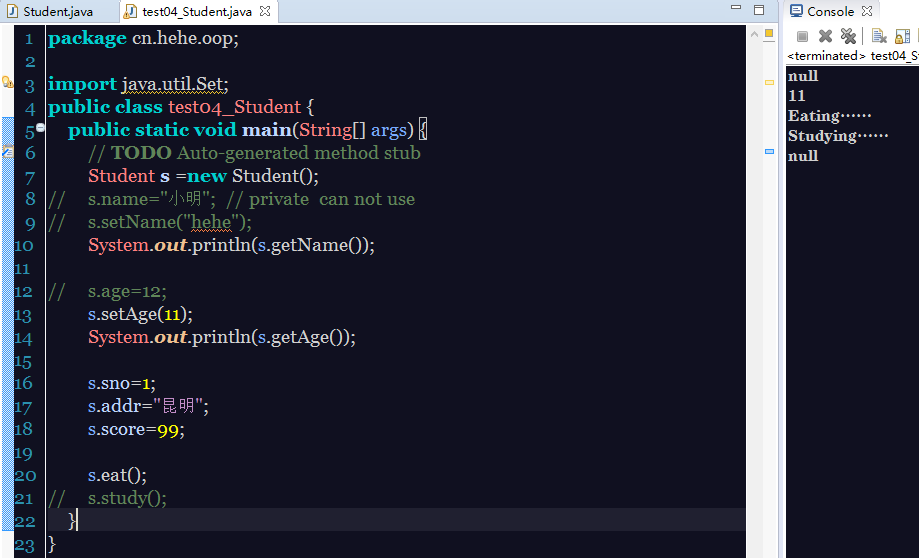Click the TODO comment on line 6
The height and width of the screenshot is (558, 919).
(x=254, y=153)
